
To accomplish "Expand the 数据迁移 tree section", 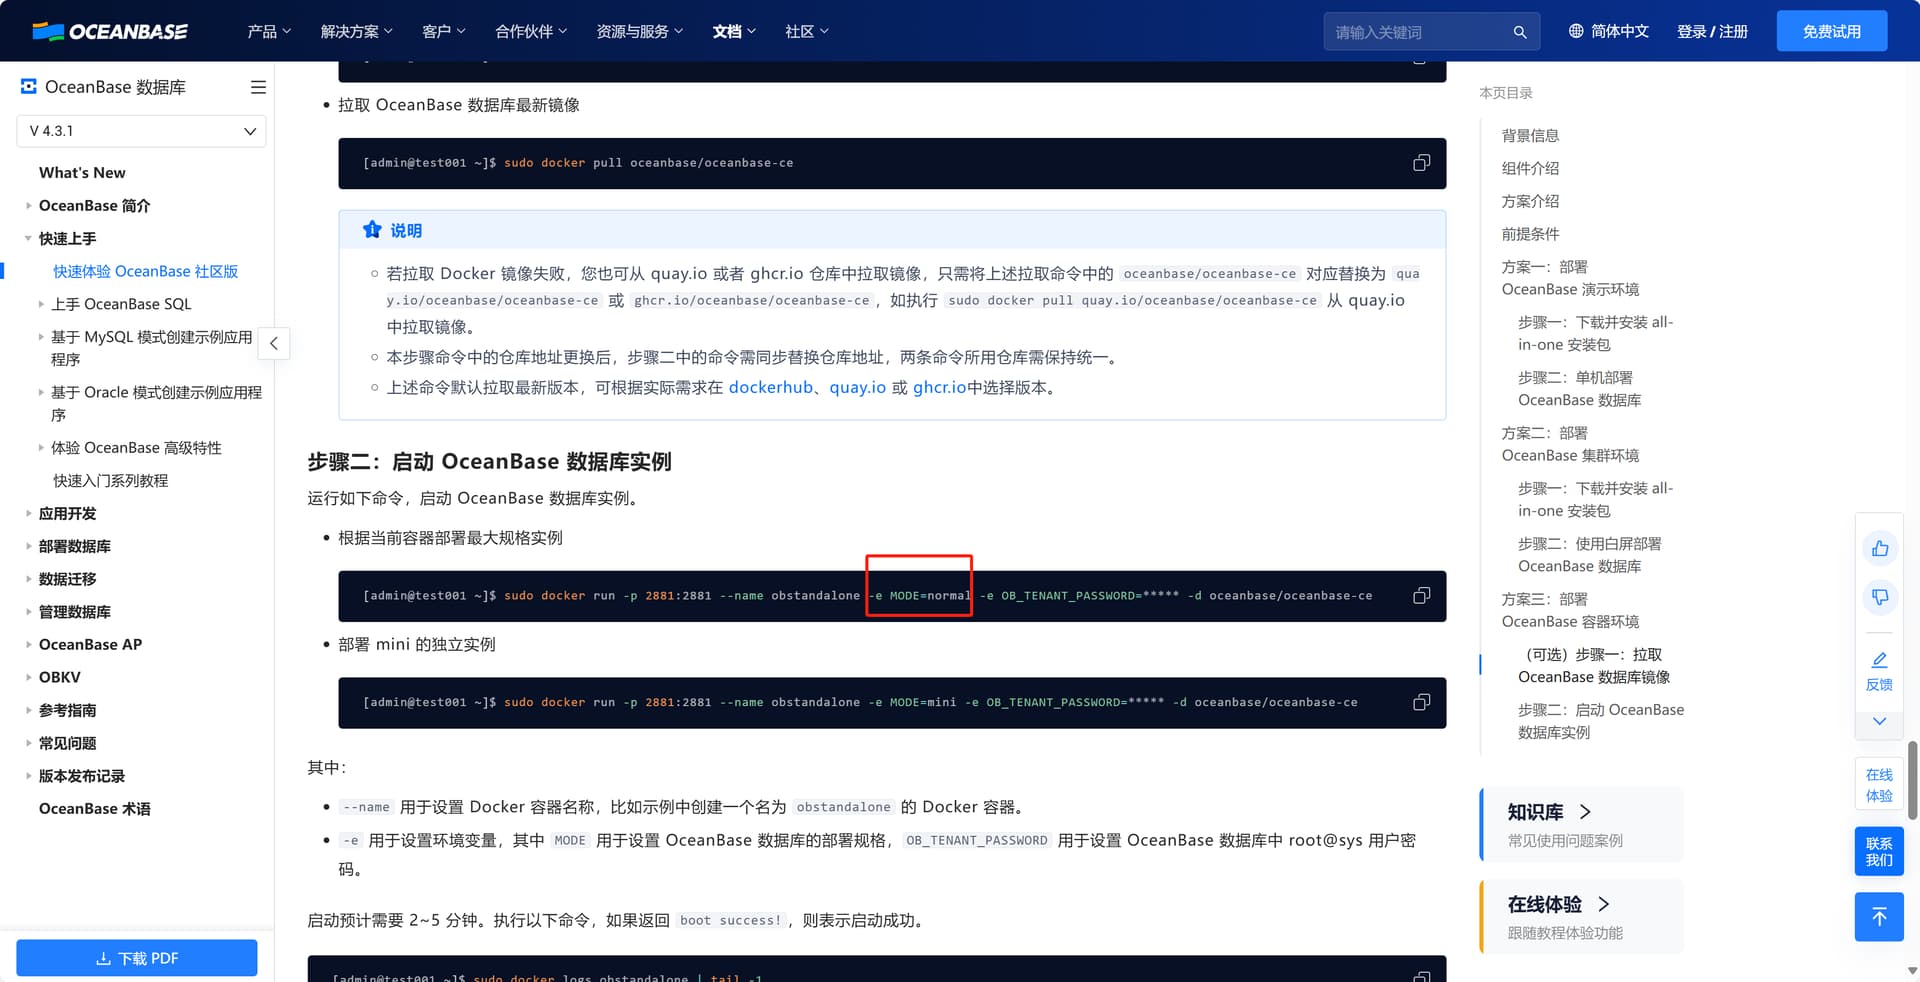I will coord(28,579).
